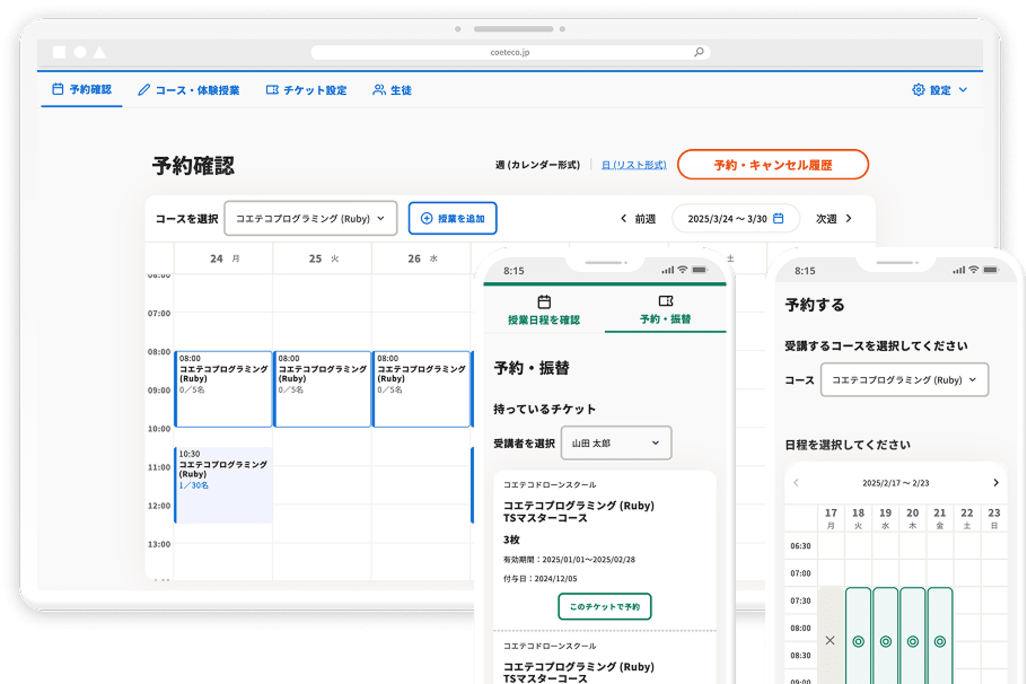Click the pencil icon for courses and trial lessons
Image resolution: width=1026 pixels, height=684 pixels.
pyautogui.click(x=144, y=90)
